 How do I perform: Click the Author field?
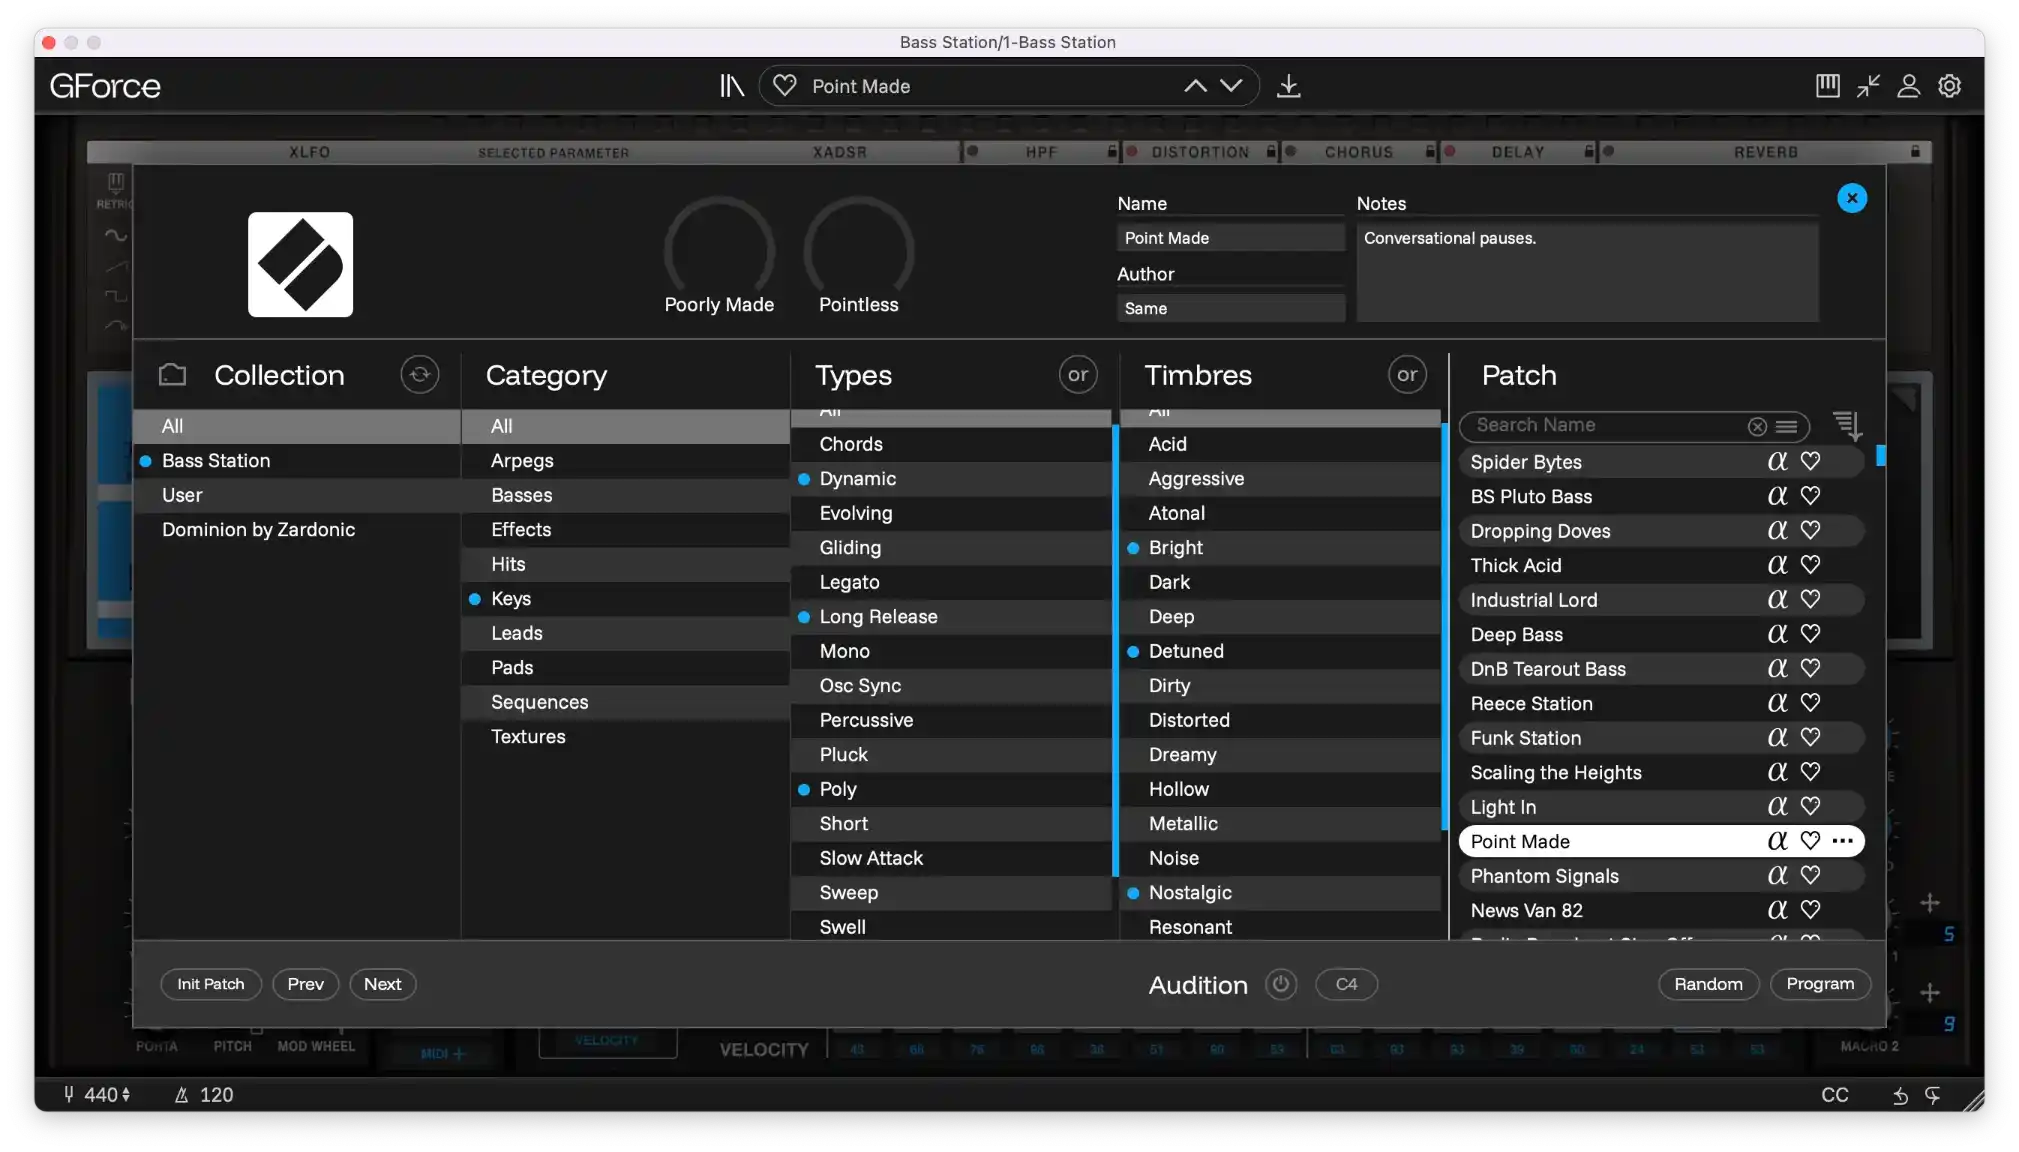coord(1230,308)
